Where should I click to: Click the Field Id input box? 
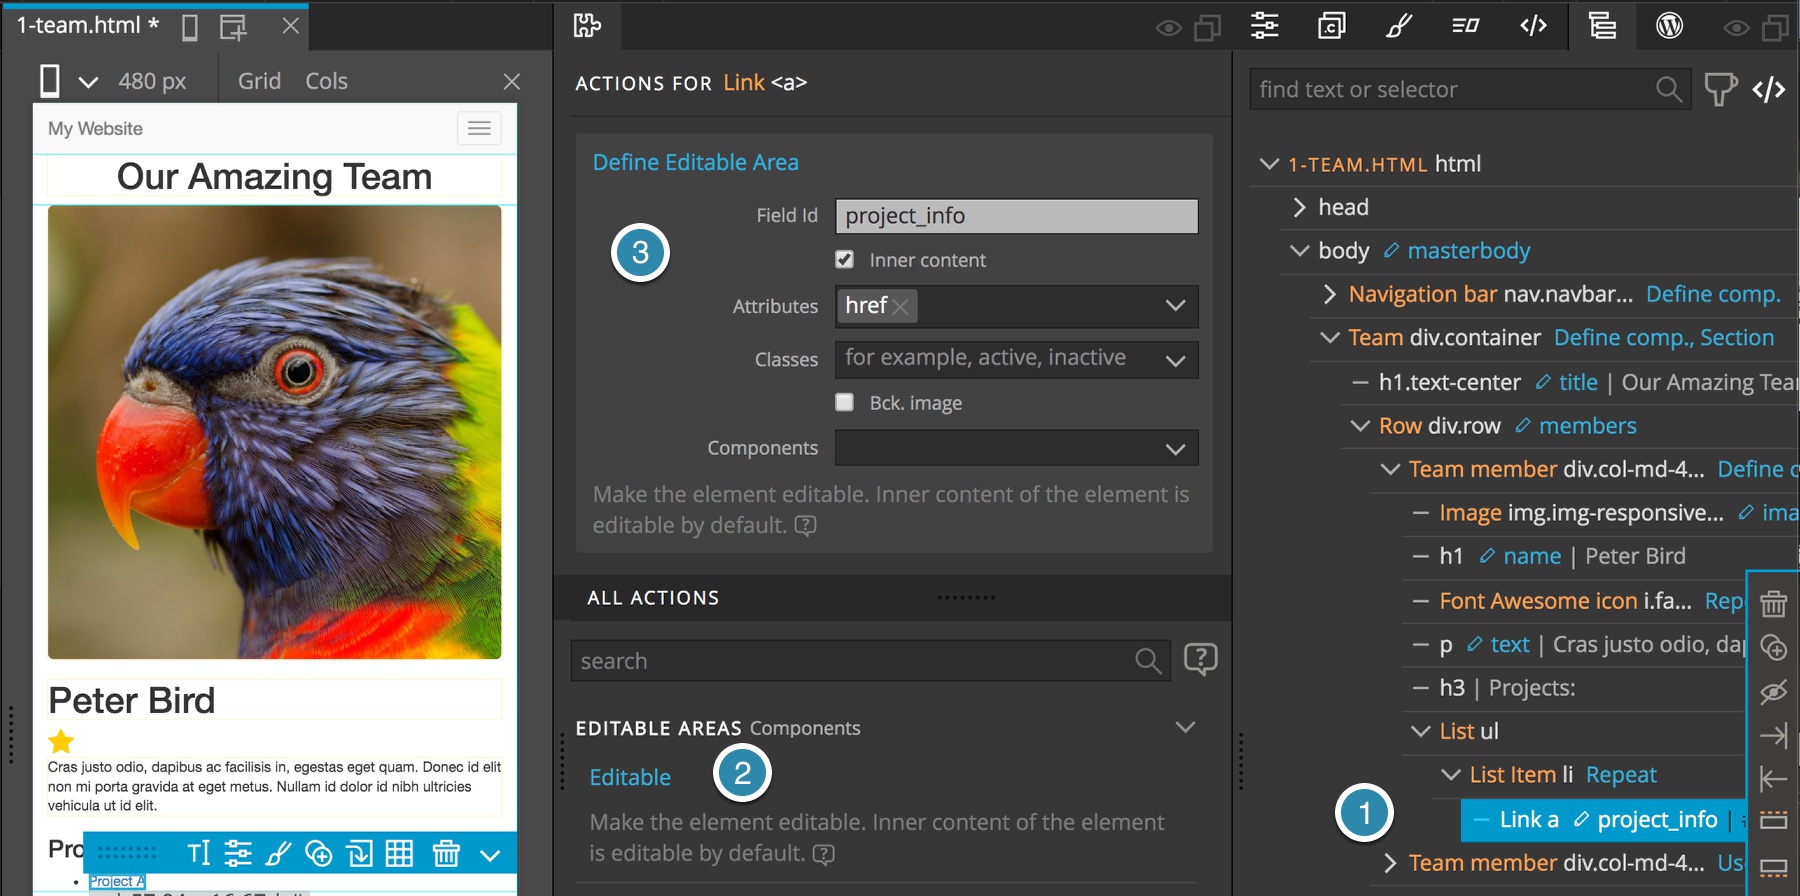1017,216
